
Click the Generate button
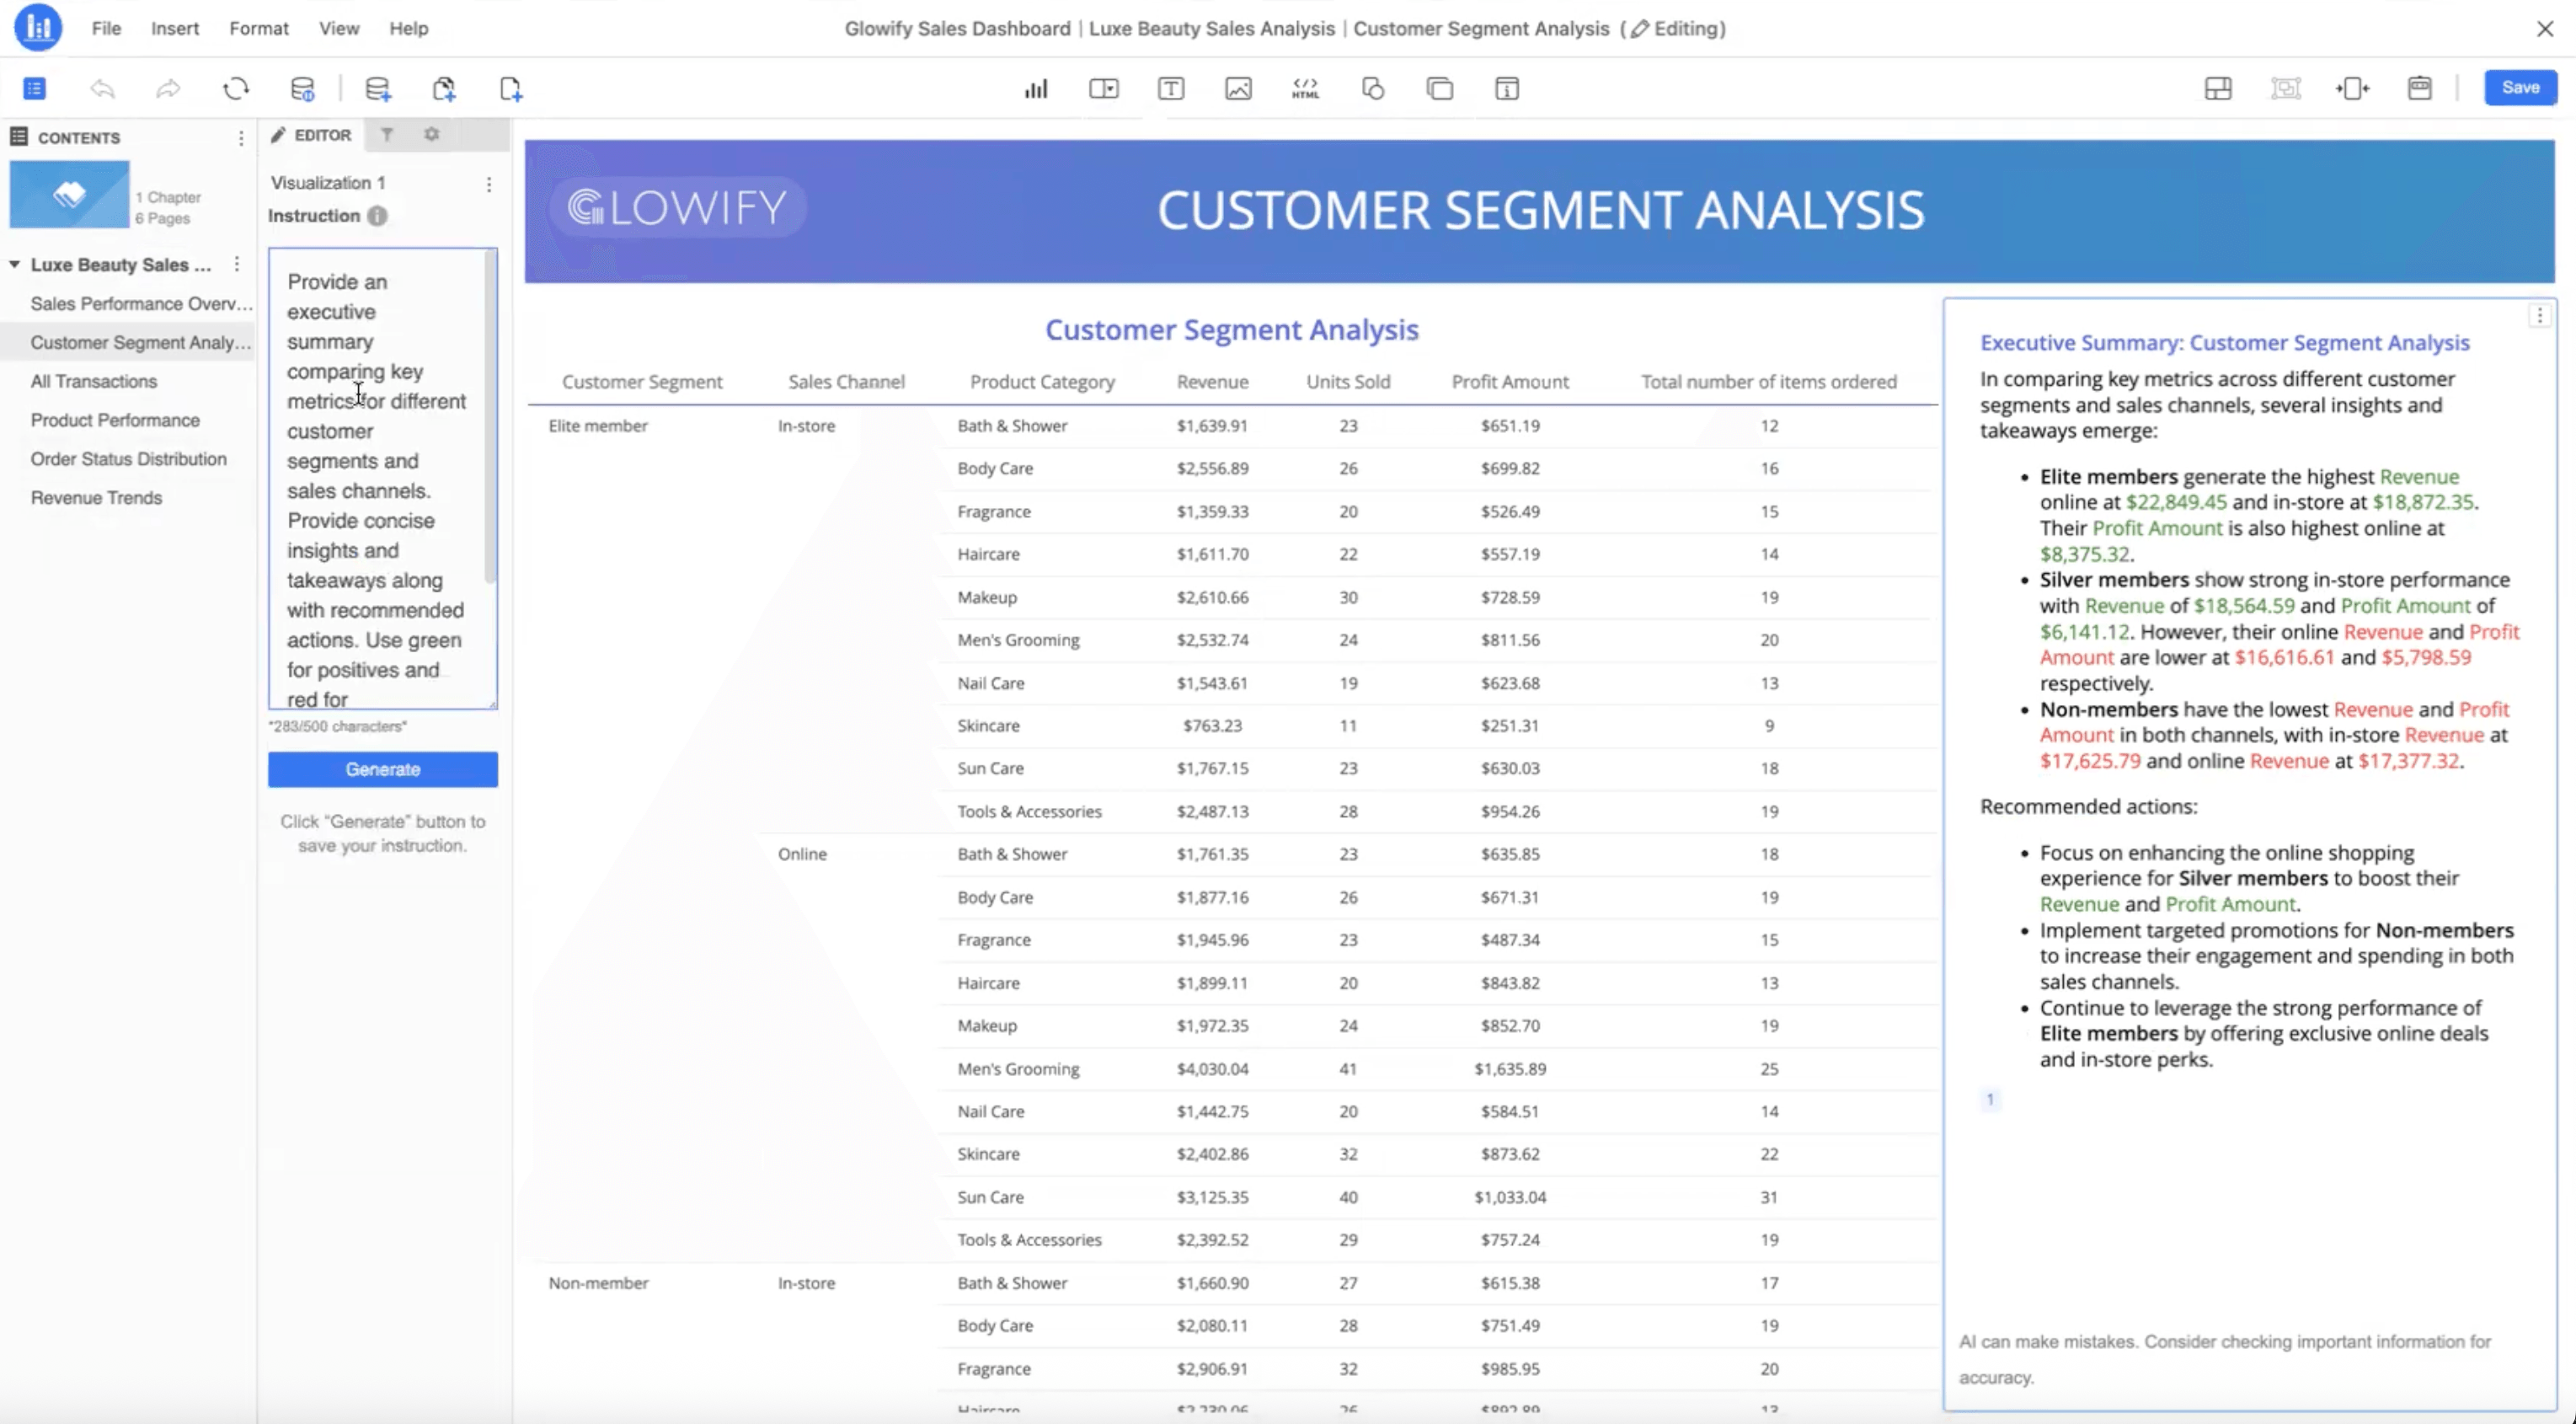(382, 769)
